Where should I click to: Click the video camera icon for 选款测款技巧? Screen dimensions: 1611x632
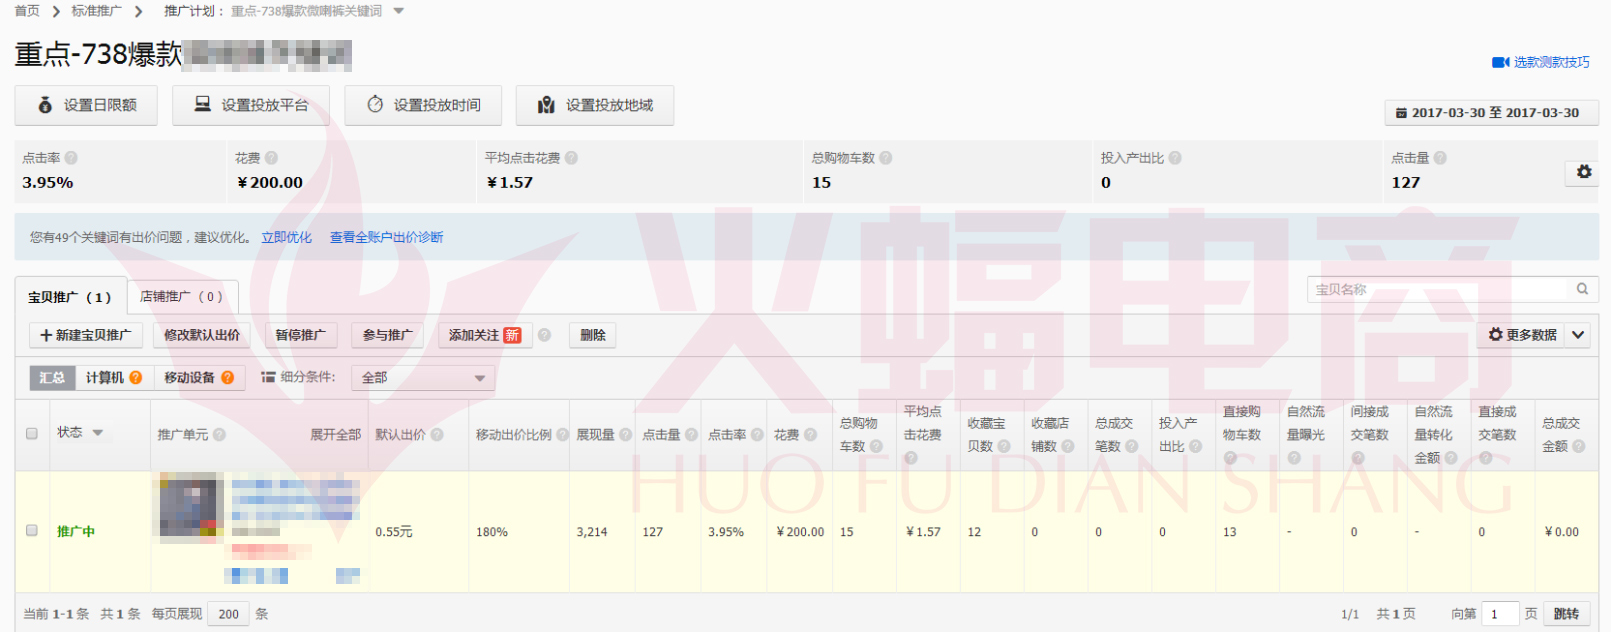click(1500, 62)
